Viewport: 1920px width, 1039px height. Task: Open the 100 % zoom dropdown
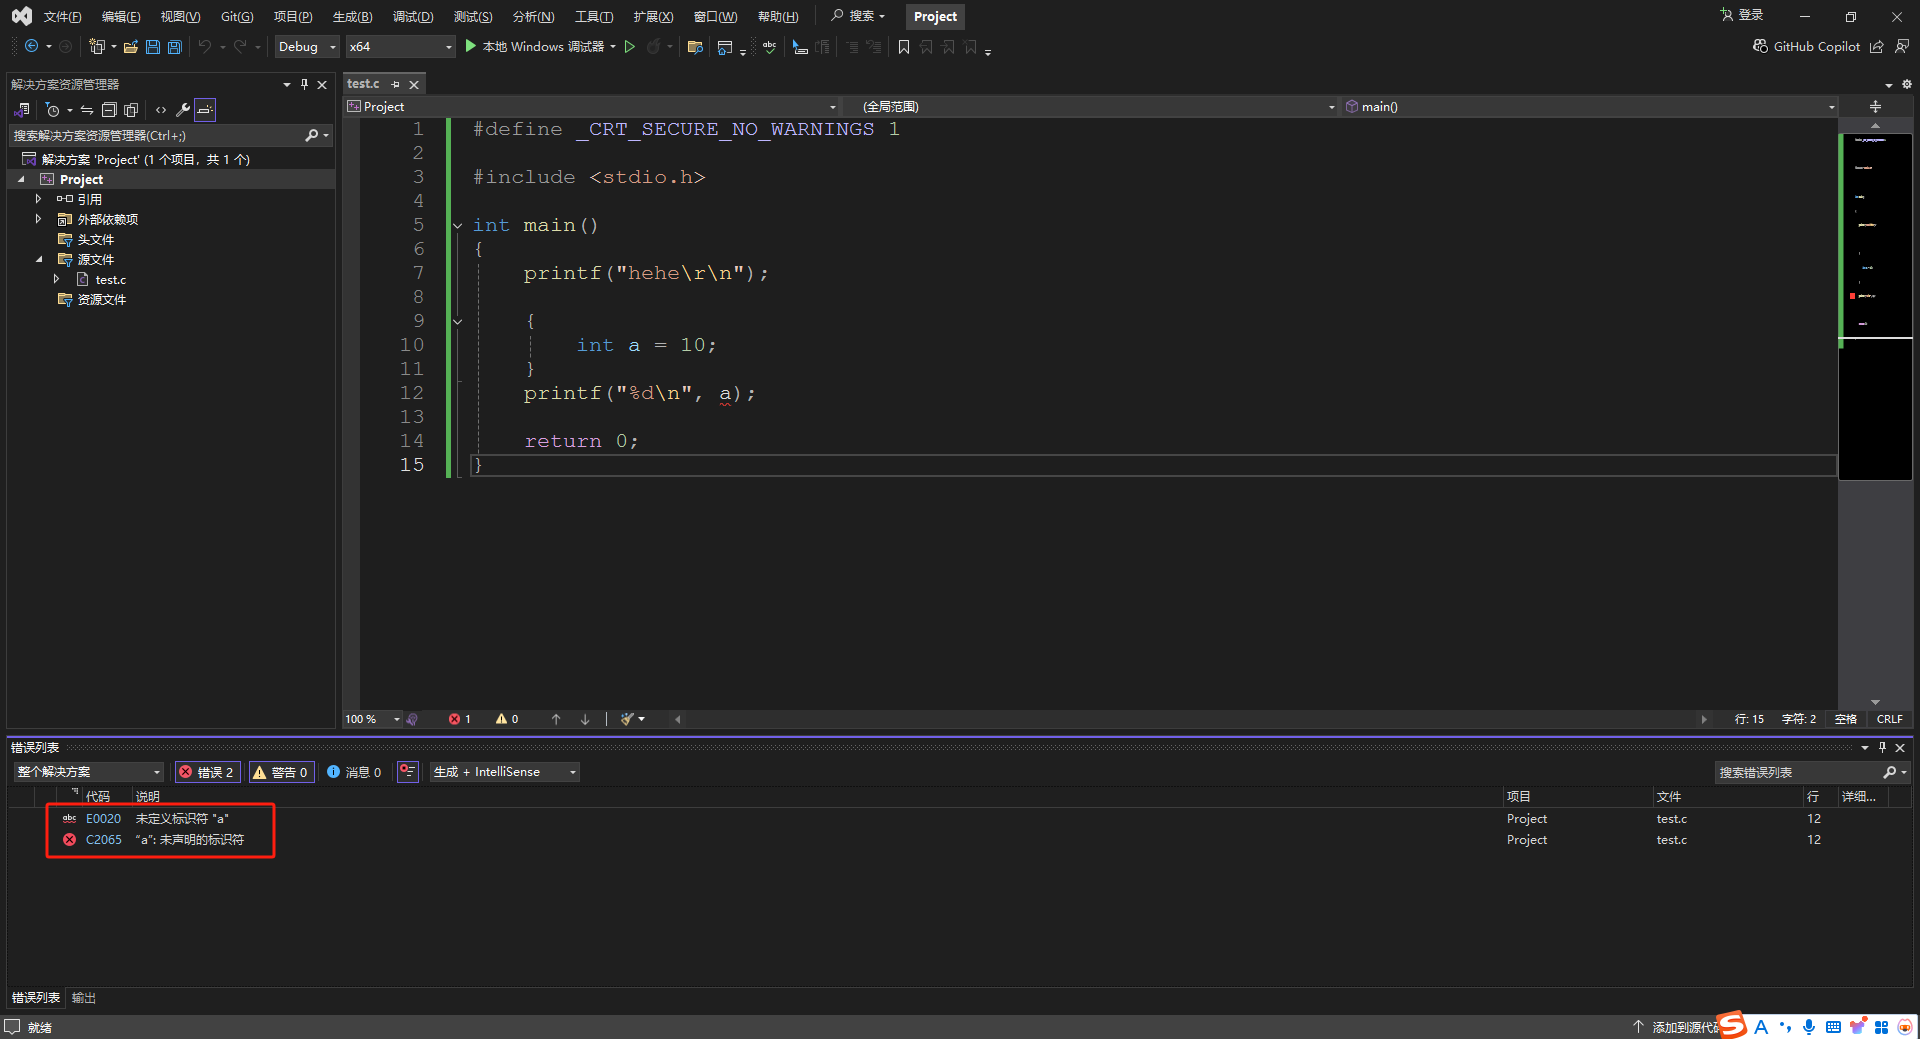tap(372, 719)
